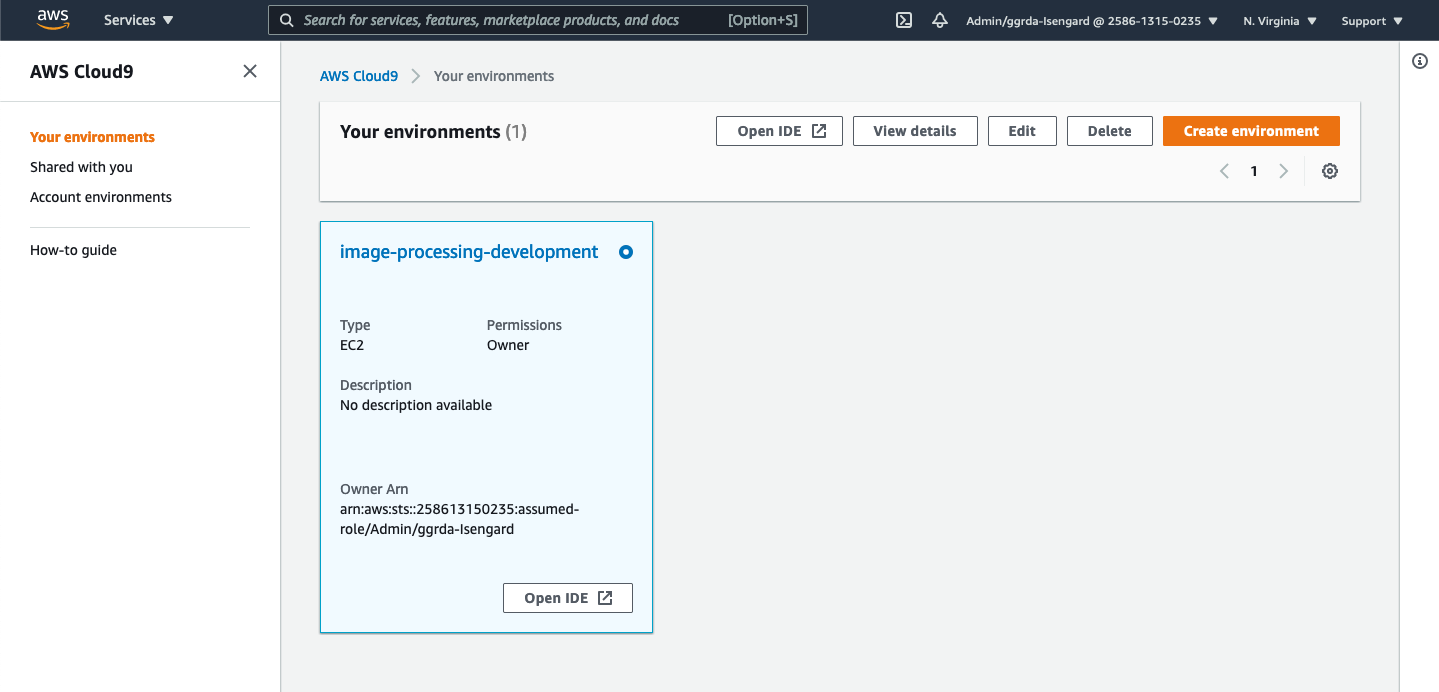Select Your environments in the sidebar
The image size is (1439, 692).
tap(92, 137)
